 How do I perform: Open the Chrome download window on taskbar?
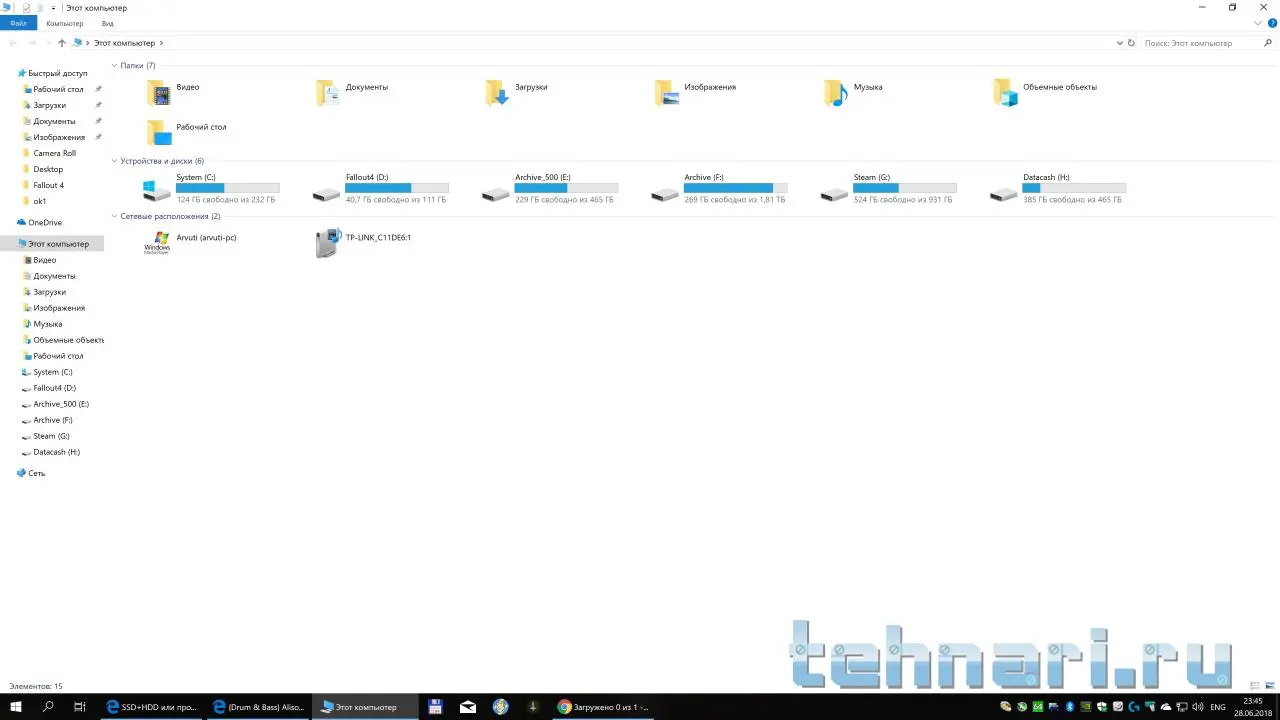tap(603, 707)
